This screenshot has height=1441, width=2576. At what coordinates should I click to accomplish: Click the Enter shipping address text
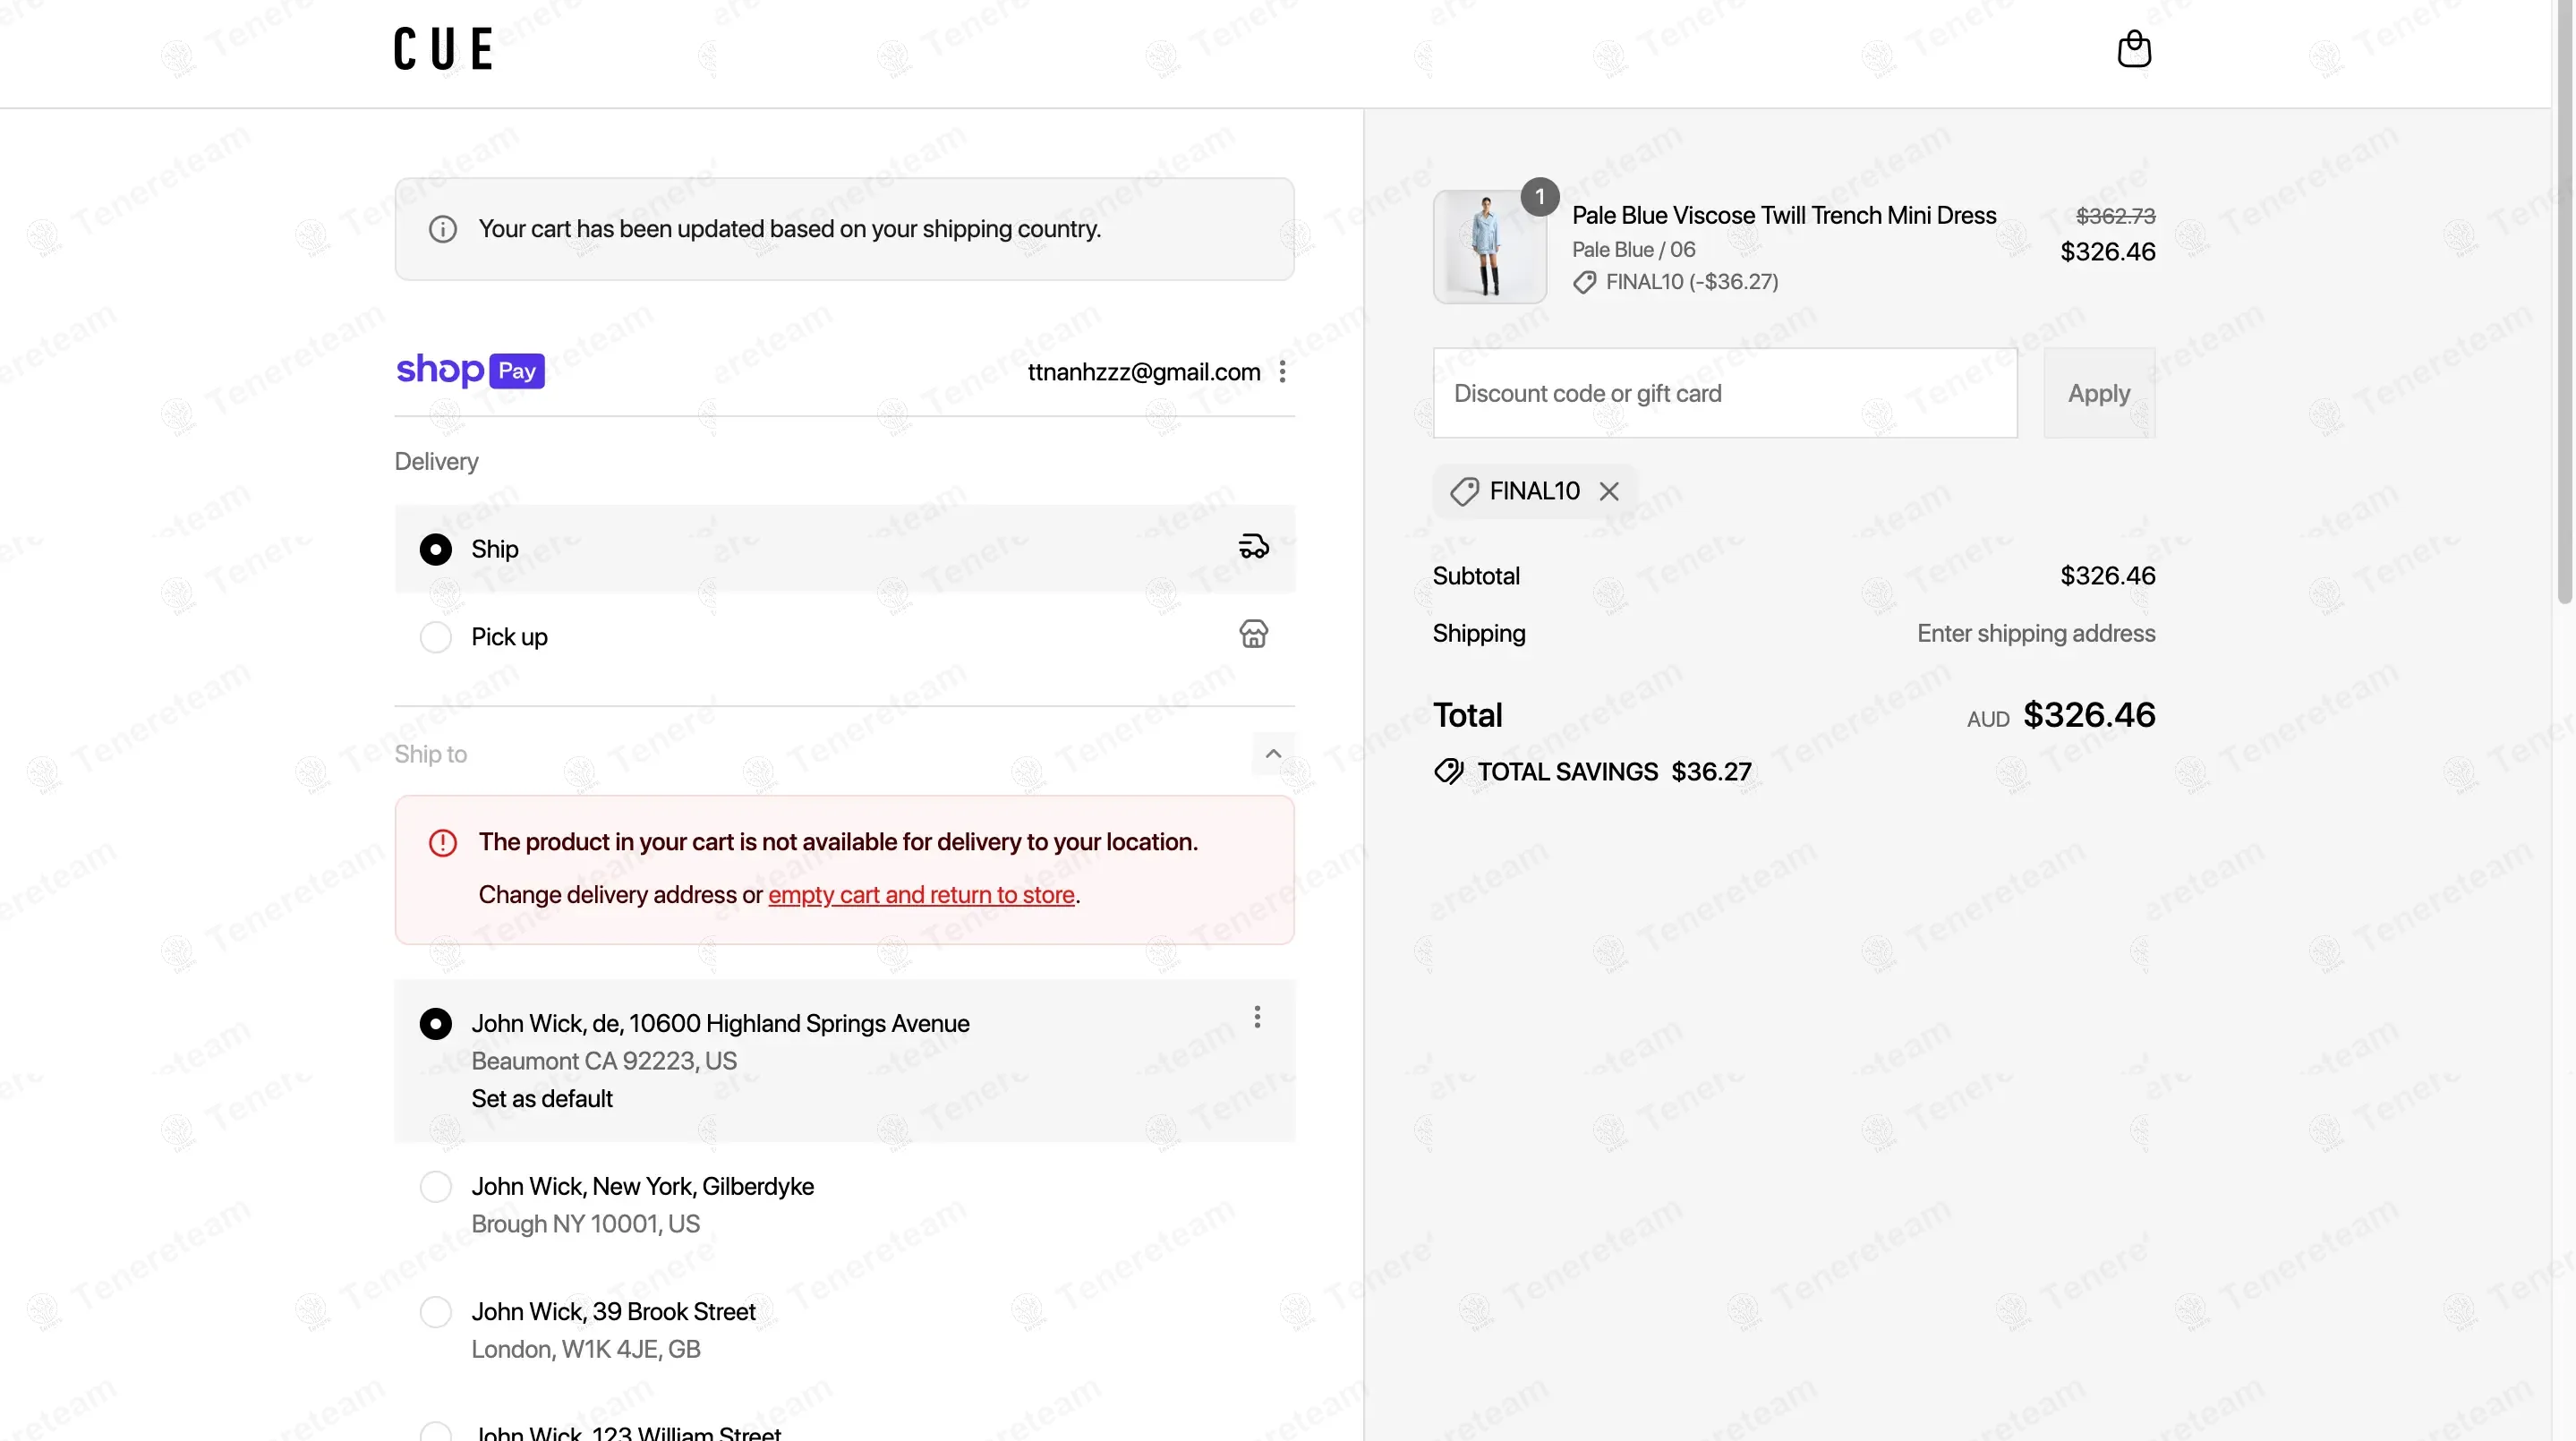(2036, 633)
